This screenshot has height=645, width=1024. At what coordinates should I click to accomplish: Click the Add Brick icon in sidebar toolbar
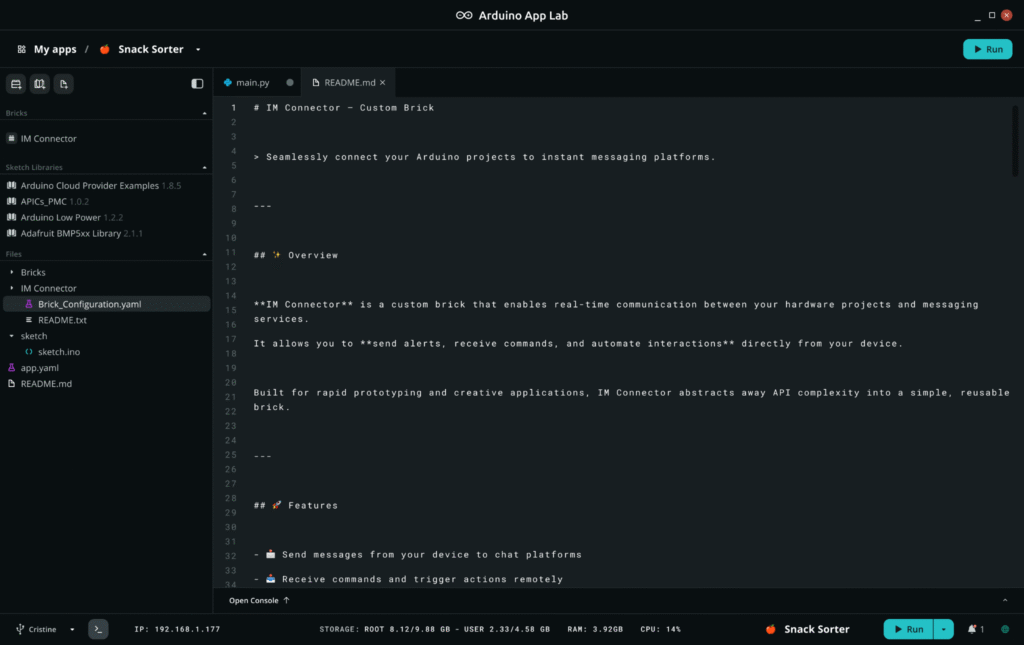point(16,84)
